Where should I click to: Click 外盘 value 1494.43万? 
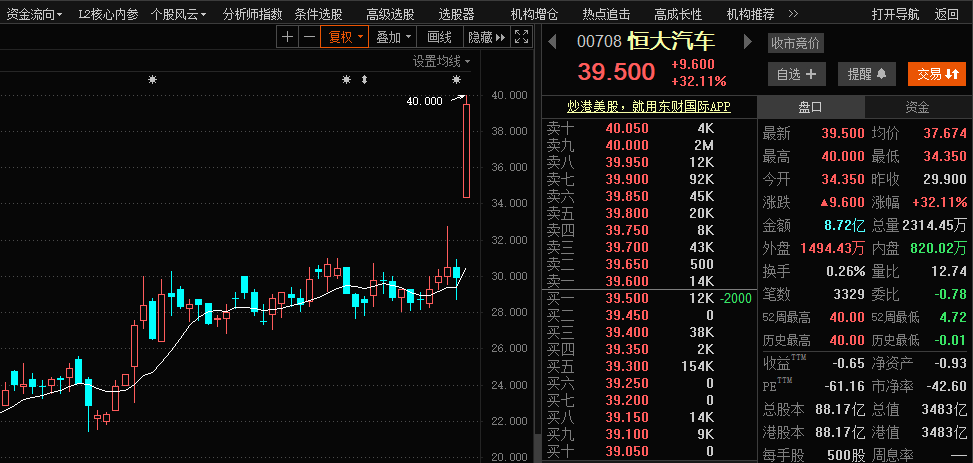832,248
